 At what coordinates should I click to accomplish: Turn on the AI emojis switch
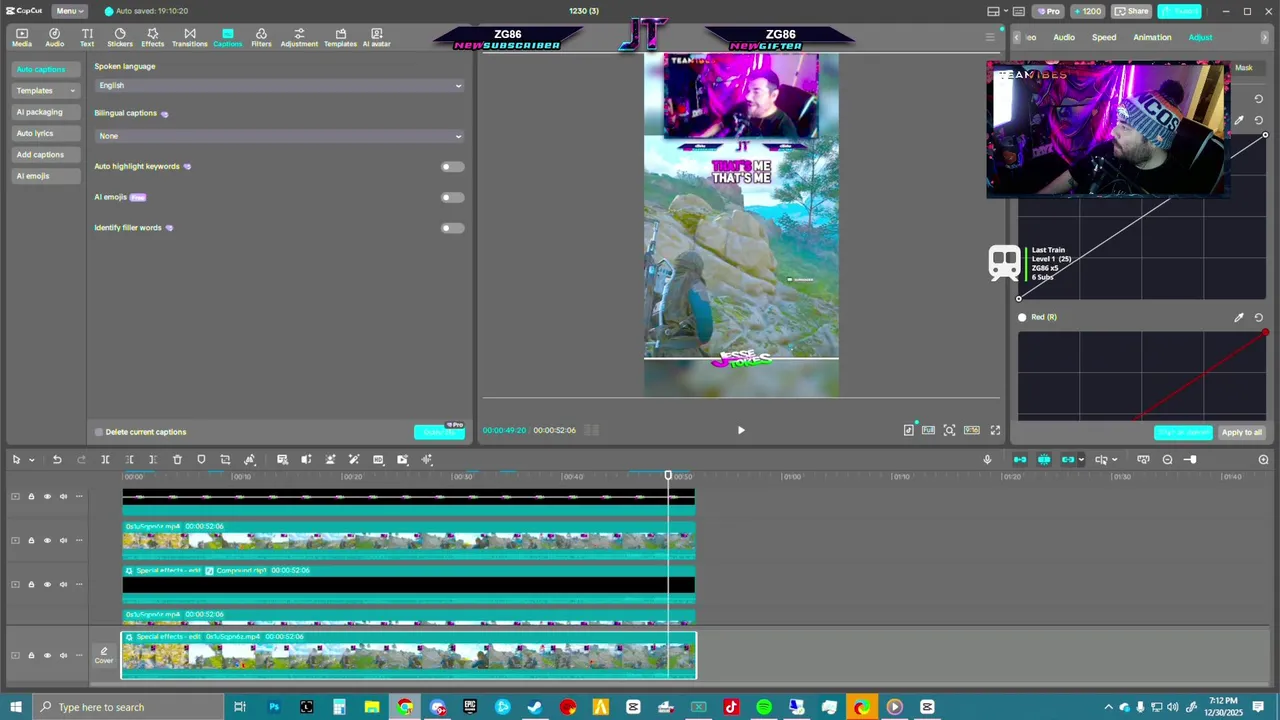(452, 197)
